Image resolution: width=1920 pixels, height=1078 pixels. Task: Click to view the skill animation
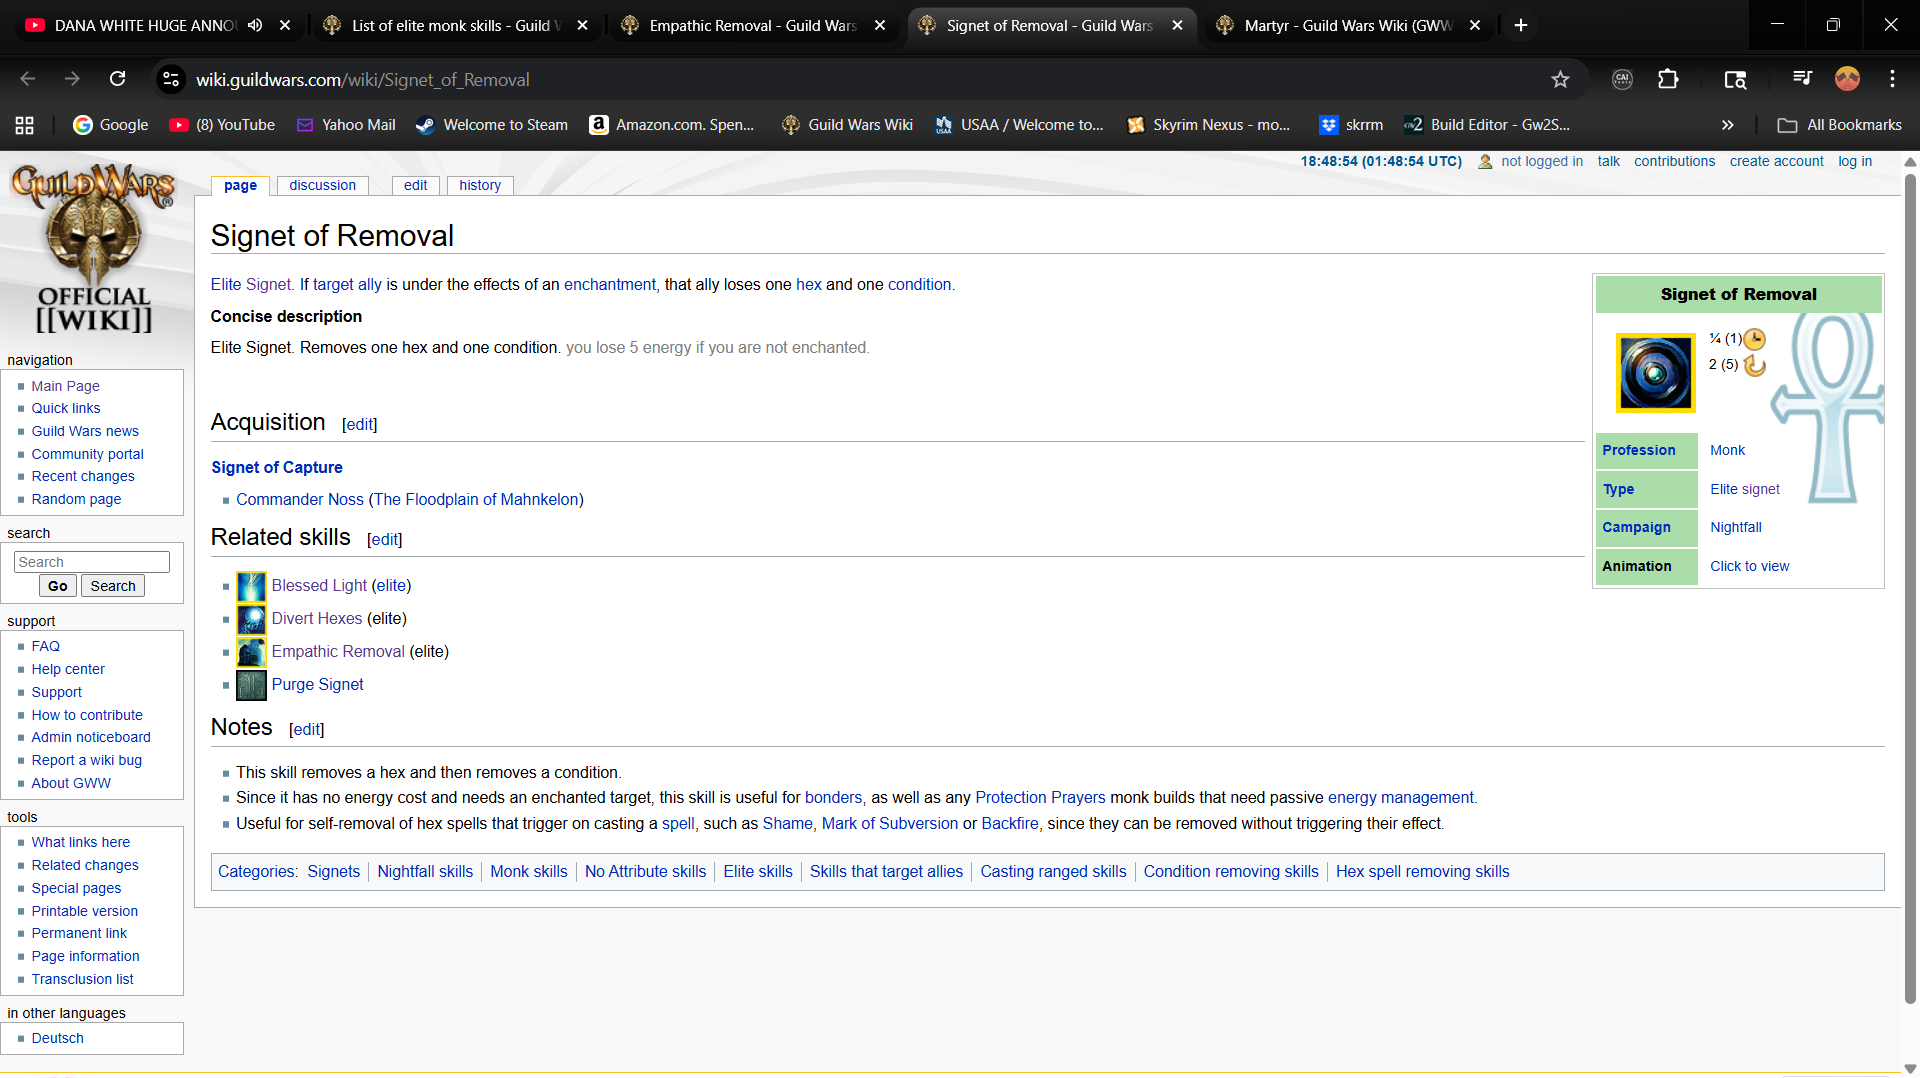(1749, 566)
